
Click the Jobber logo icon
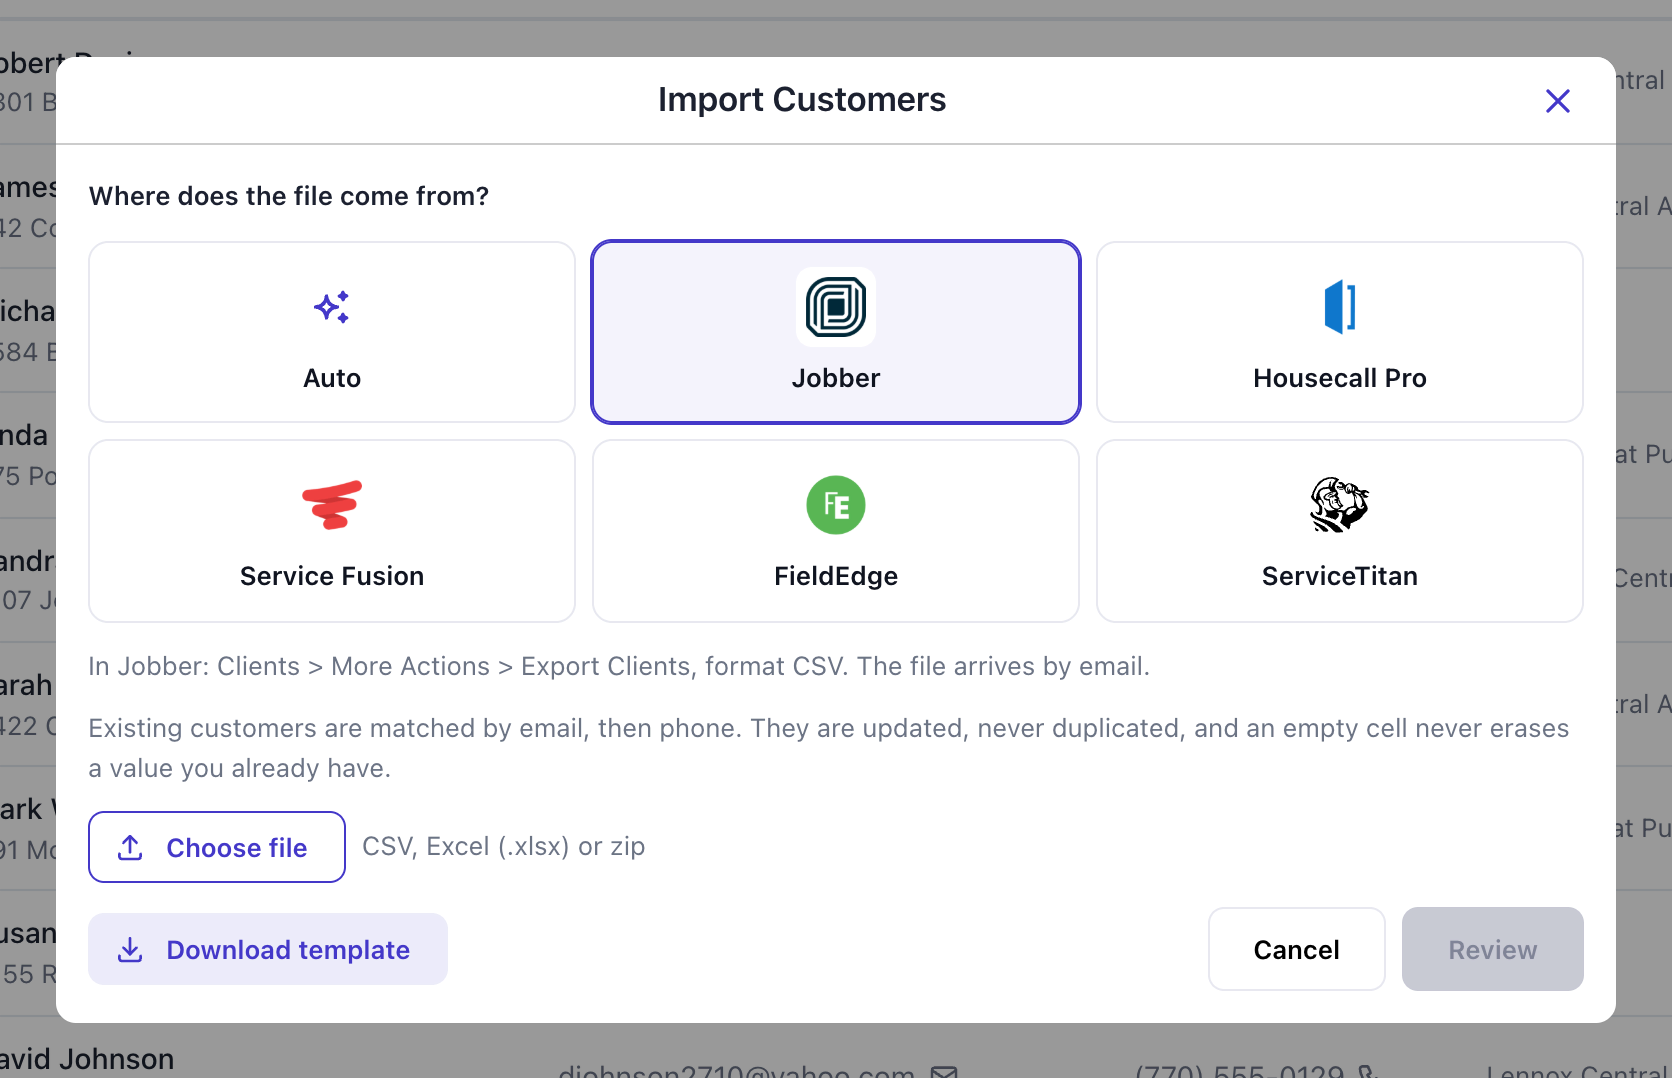[836, 307]
